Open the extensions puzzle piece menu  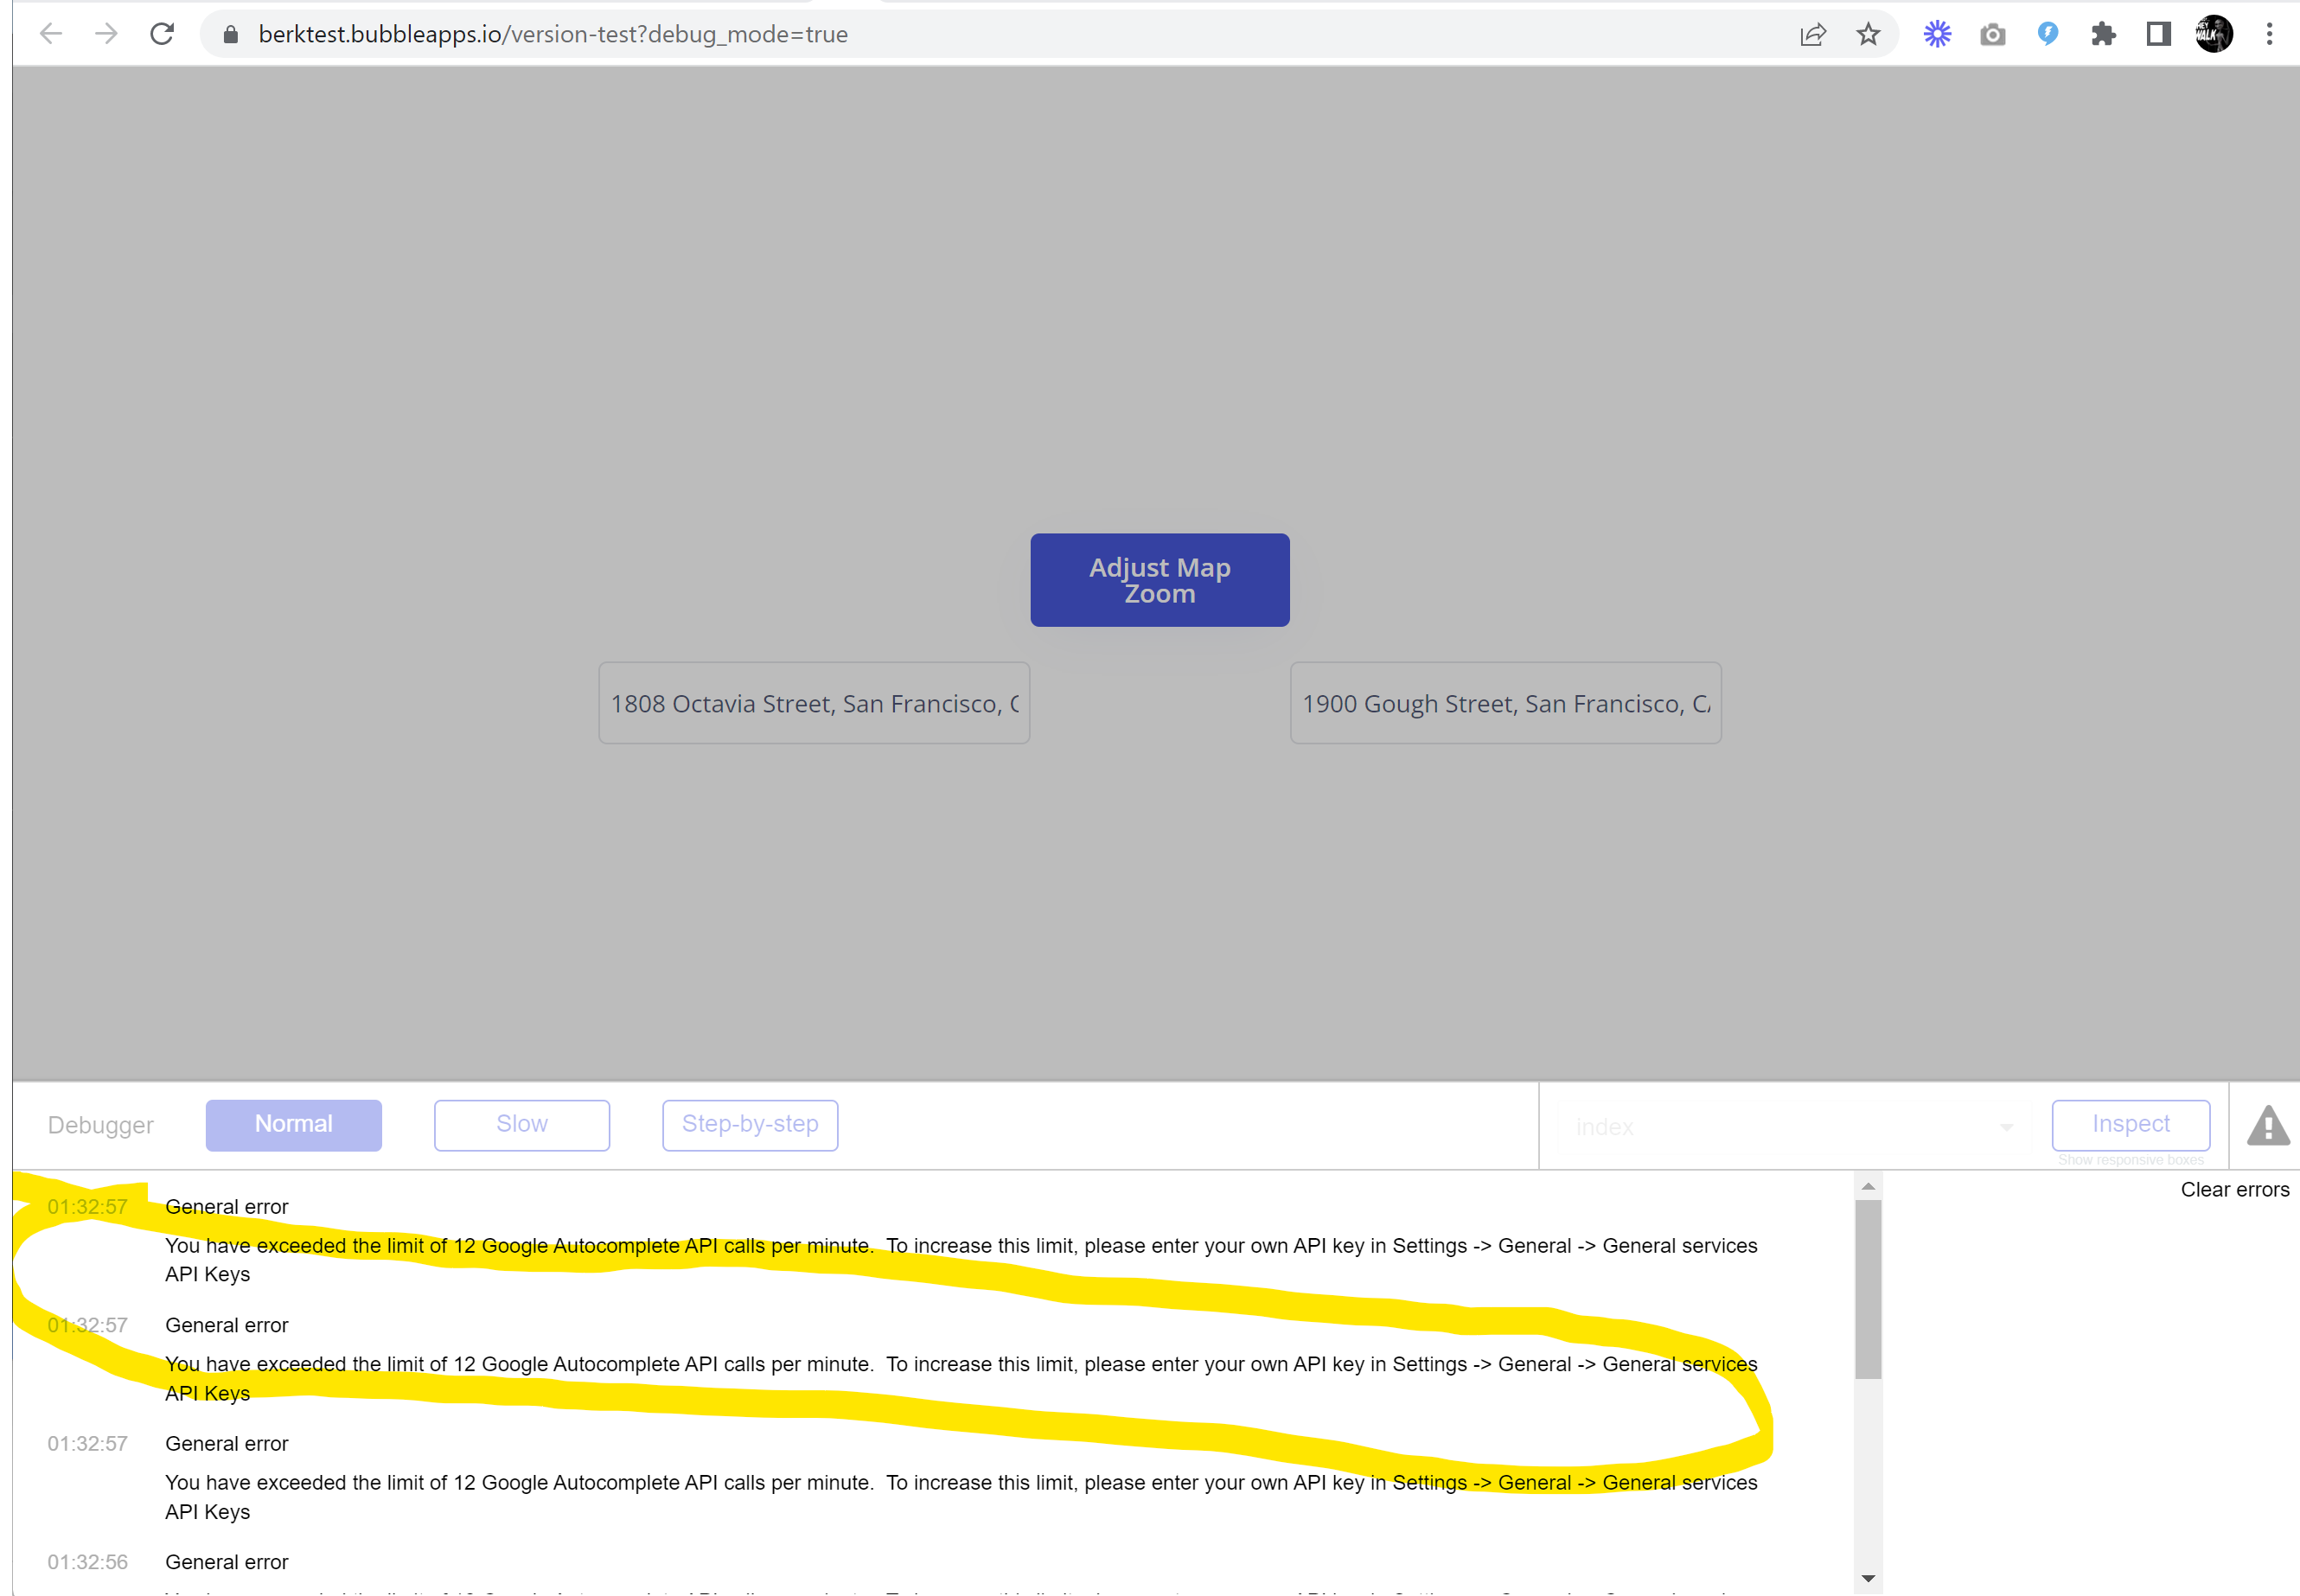pyautogui.click(x=2103, y=34)
